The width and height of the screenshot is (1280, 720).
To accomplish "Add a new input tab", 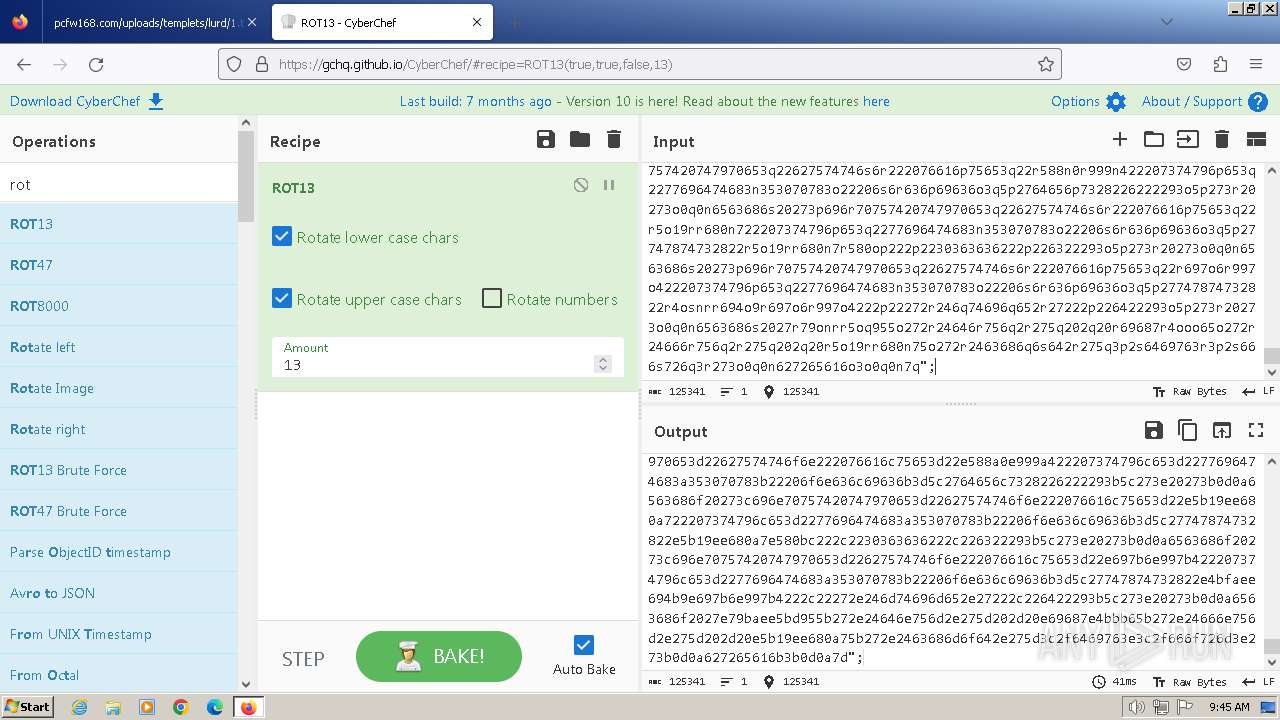I will point(1120,140).
